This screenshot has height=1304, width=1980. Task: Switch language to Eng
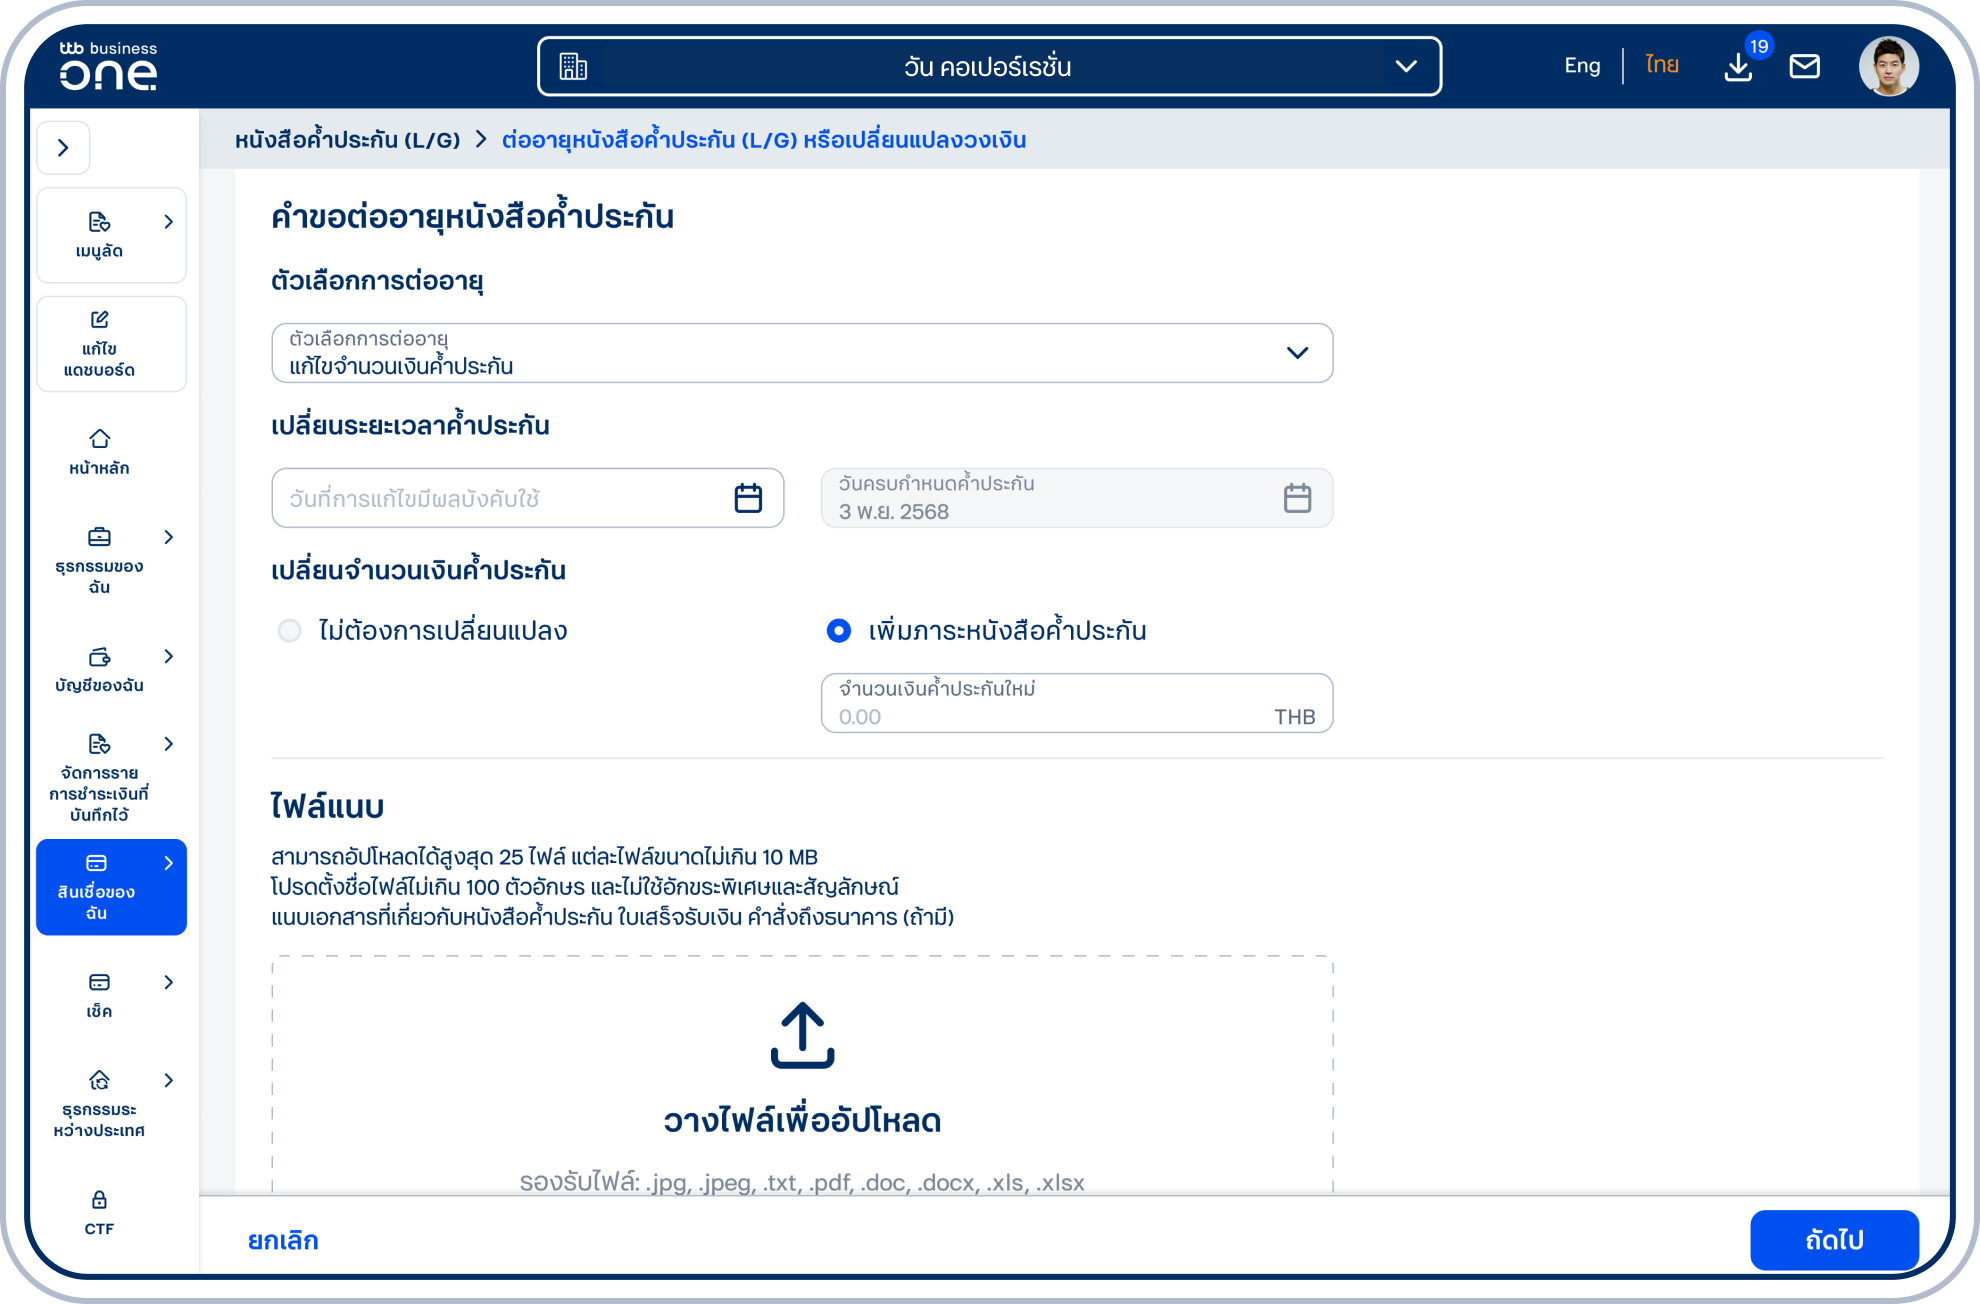(x=1582, y=66)
